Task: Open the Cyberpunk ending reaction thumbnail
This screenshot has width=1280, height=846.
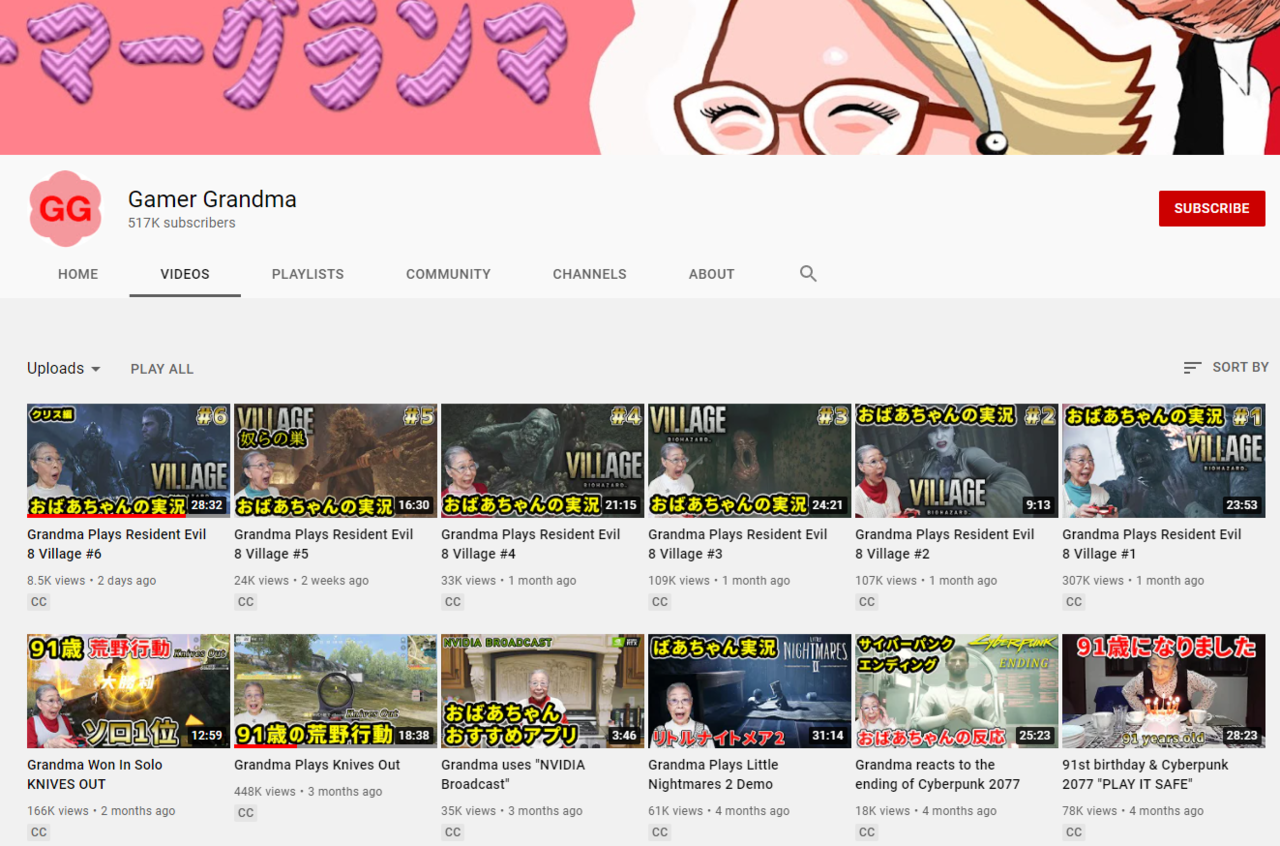Action: [x=956, y=691]
